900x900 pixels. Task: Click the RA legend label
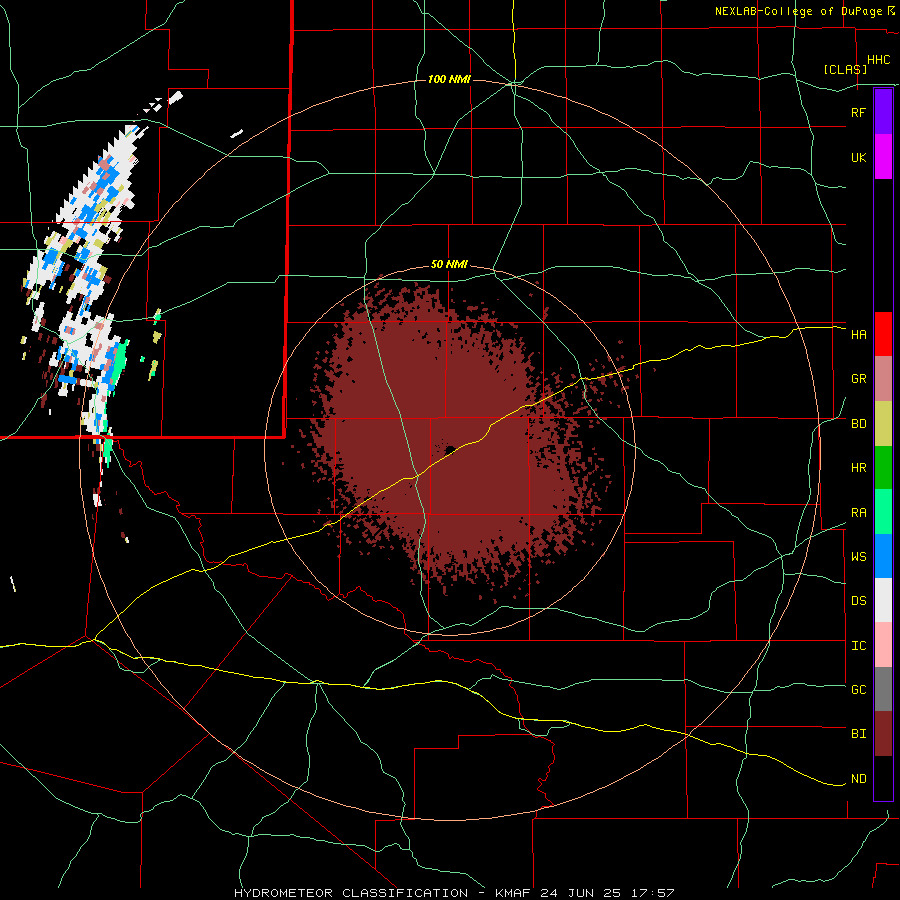coord(858,513)
